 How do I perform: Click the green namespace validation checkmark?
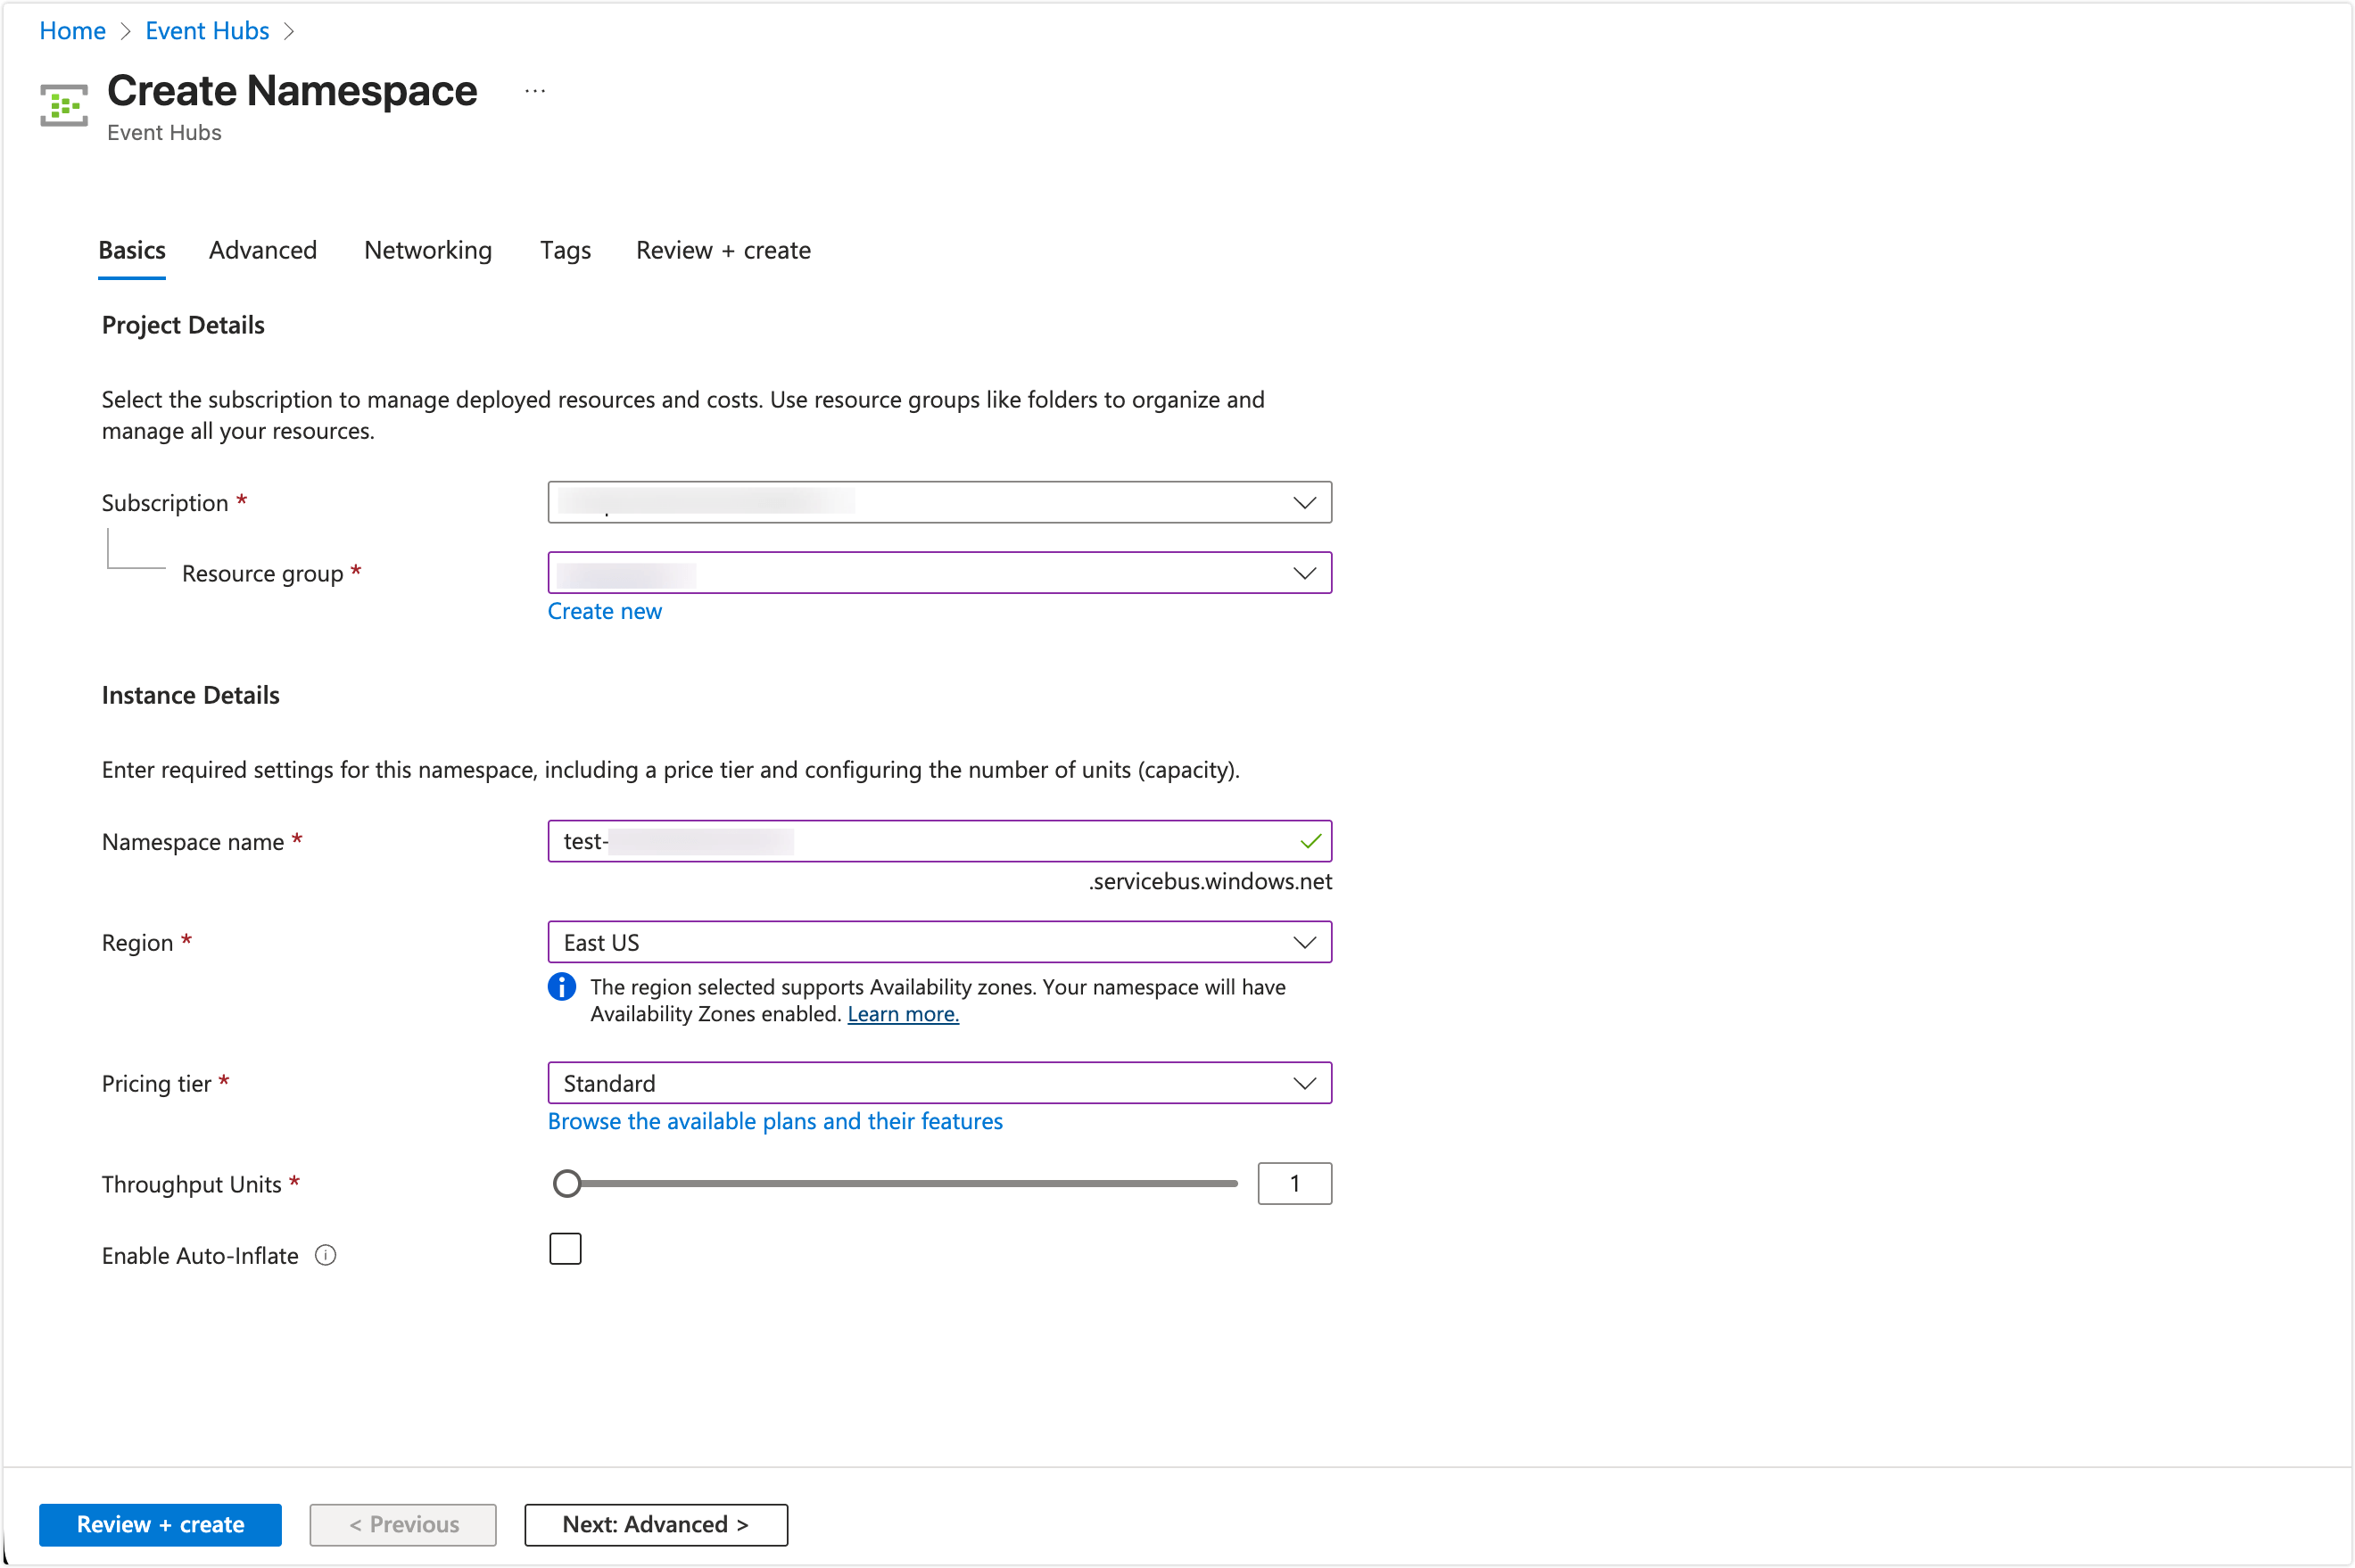[1310, 842]
